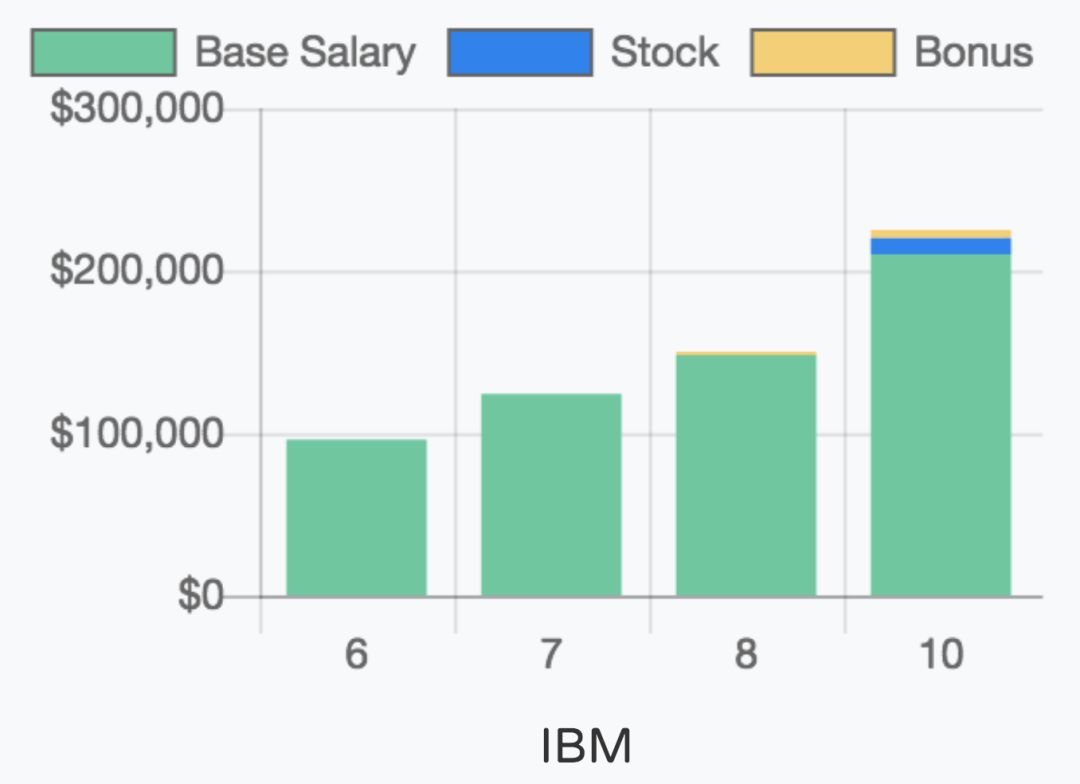1080x784 pixels.
Task: Click the yellow Bonus segment on level 10
Action: (940, 234)
